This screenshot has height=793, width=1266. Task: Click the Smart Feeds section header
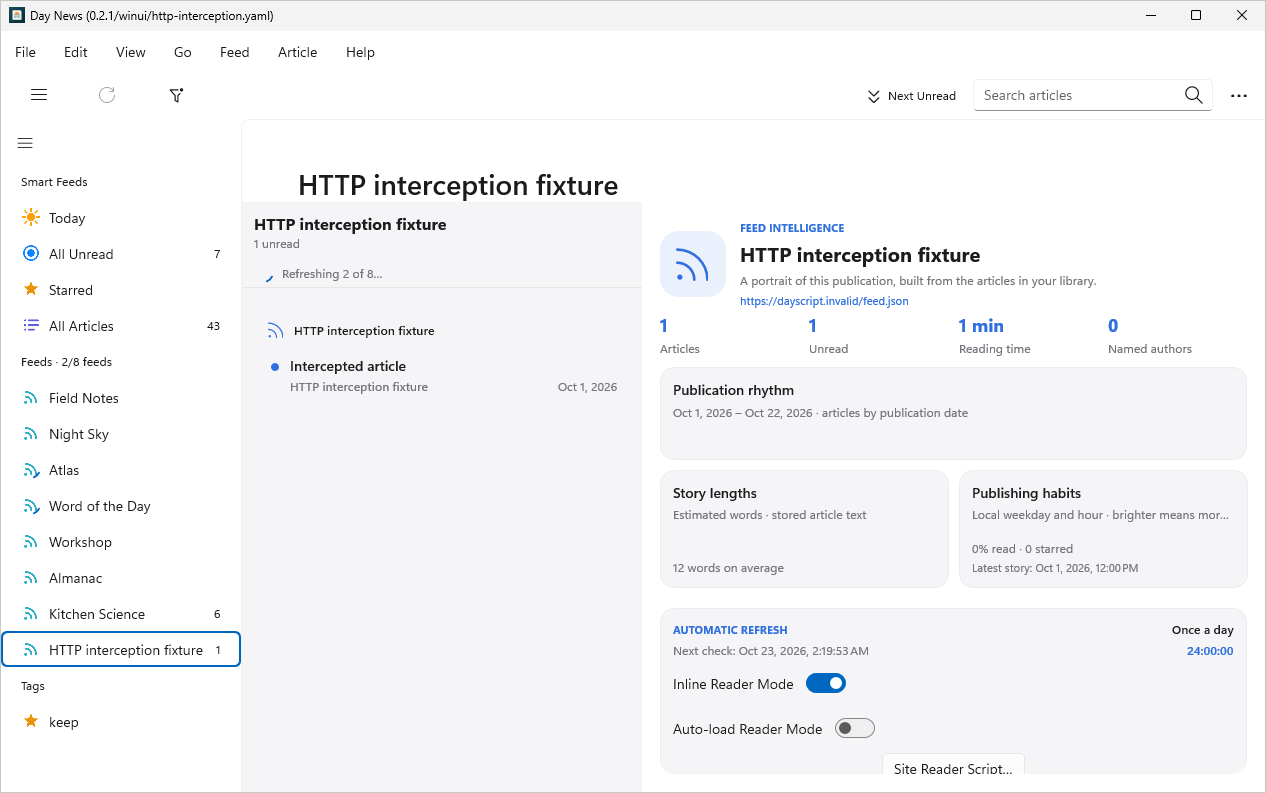54,182
